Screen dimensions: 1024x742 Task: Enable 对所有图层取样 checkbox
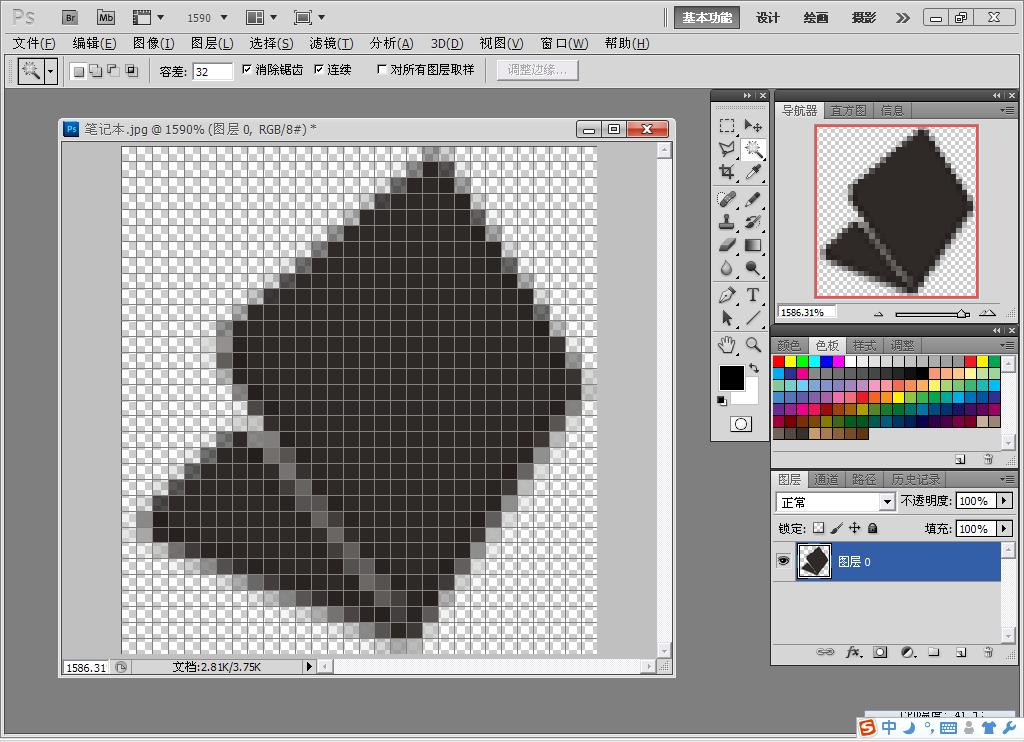coord(382,69)
